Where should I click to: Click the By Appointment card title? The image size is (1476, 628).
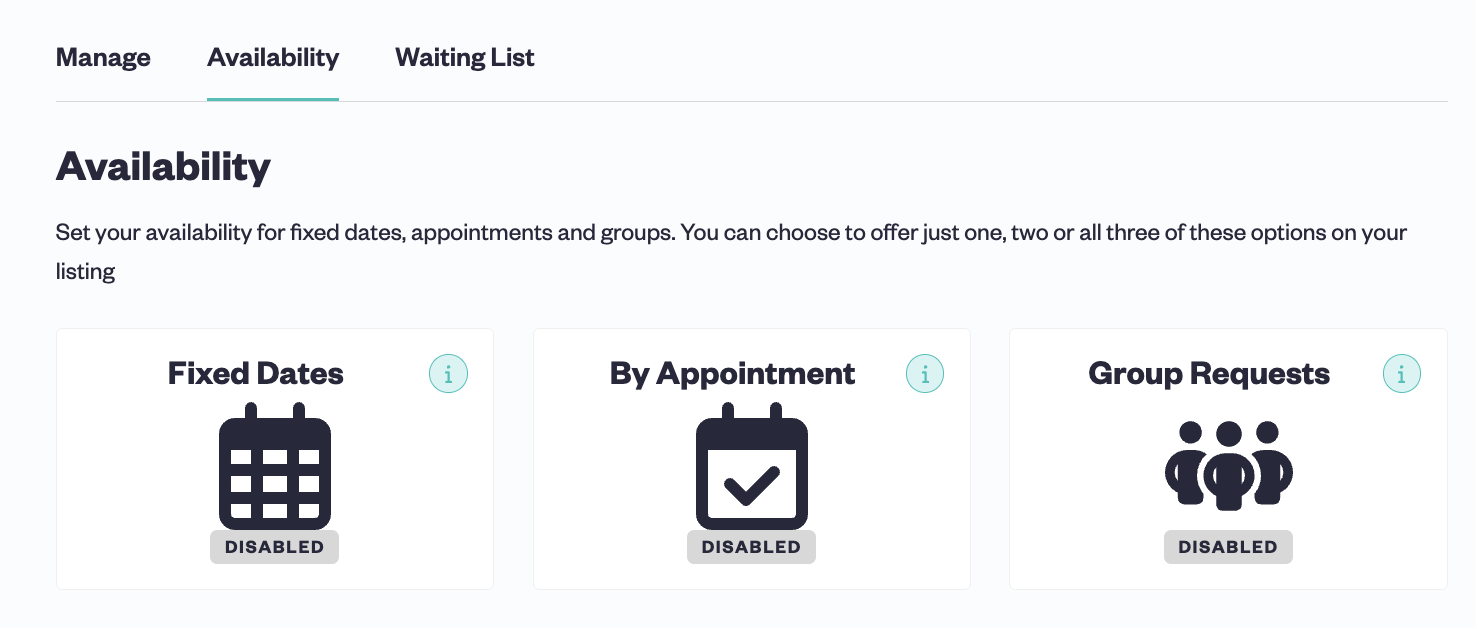point(732,374)
